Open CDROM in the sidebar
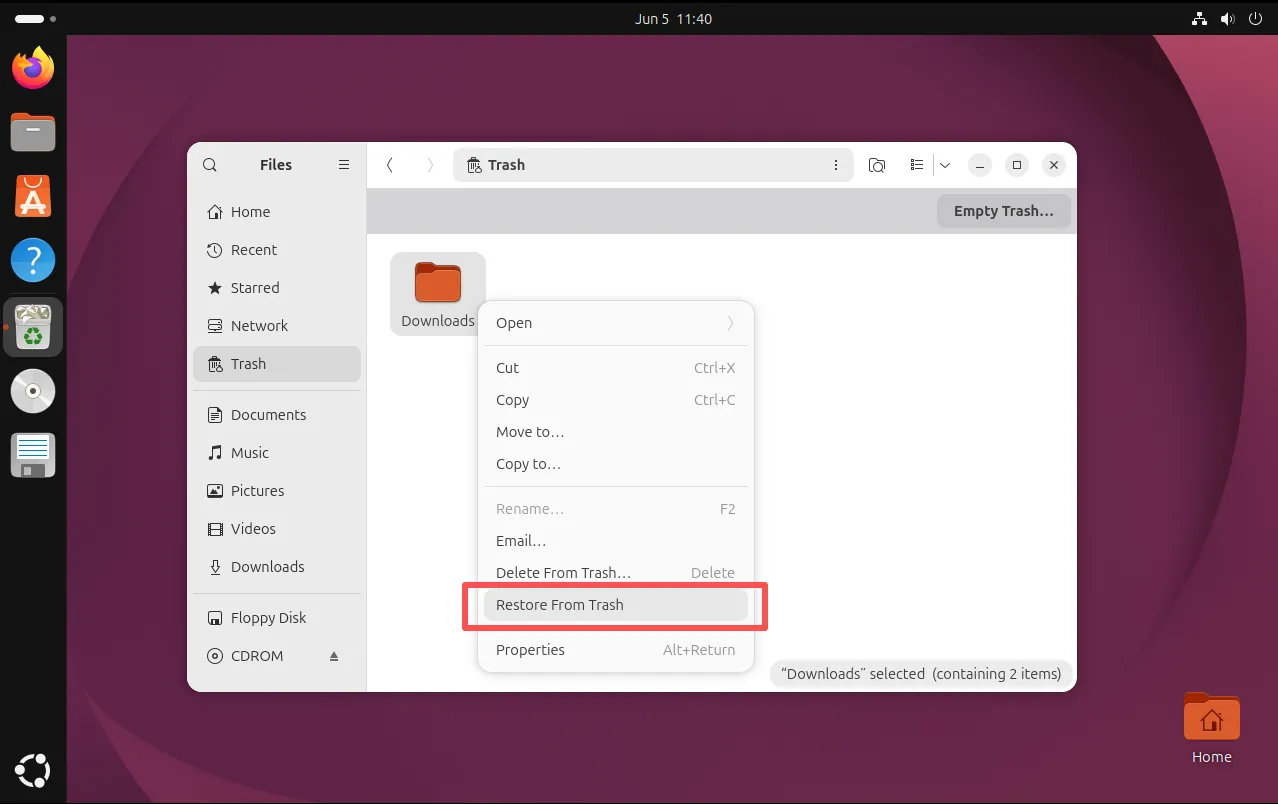 [277, 656]
